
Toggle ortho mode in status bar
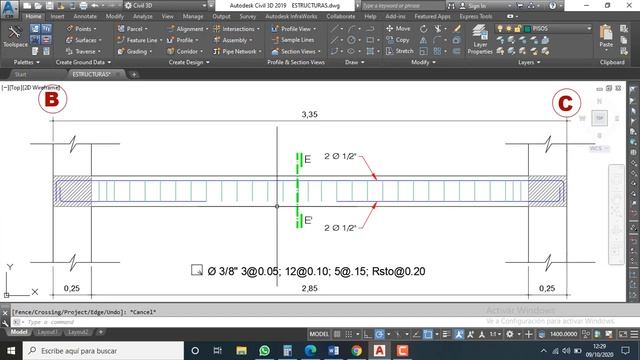tap(367, 334)
